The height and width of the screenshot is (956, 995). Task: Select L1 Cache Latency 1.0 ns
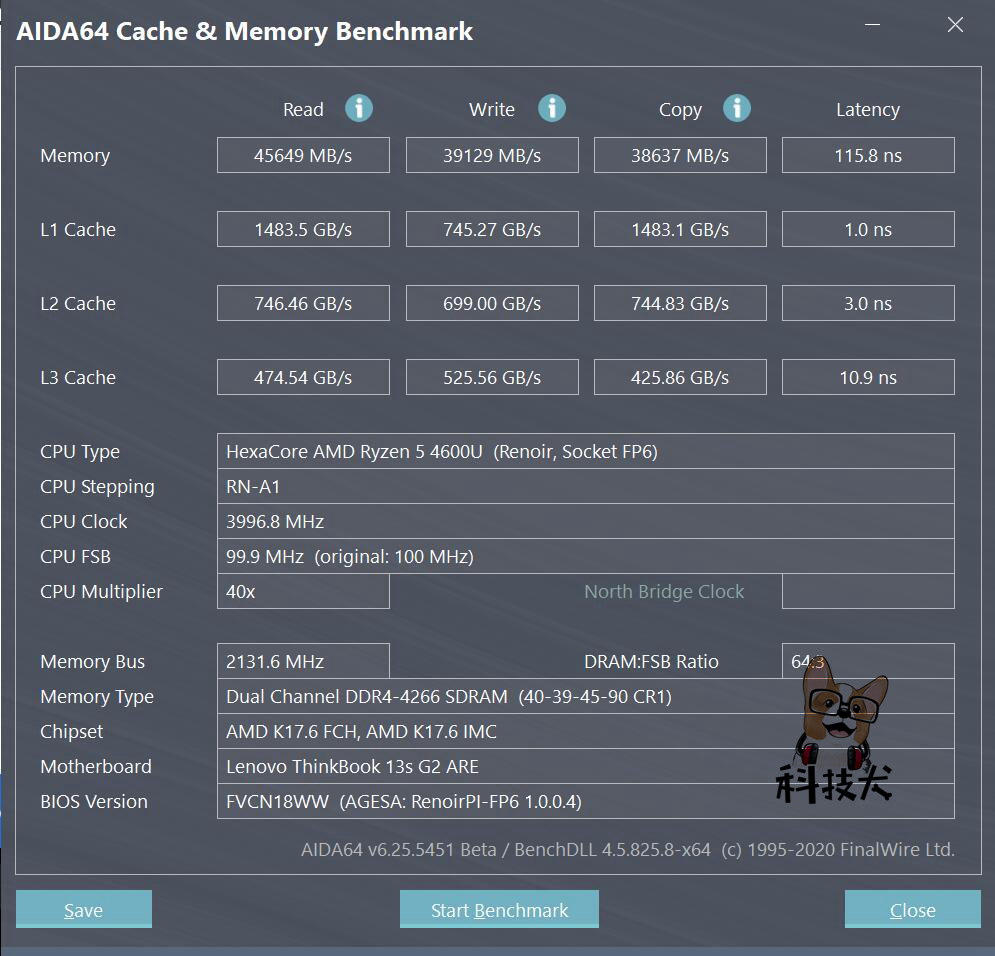[x=868, y=229]
